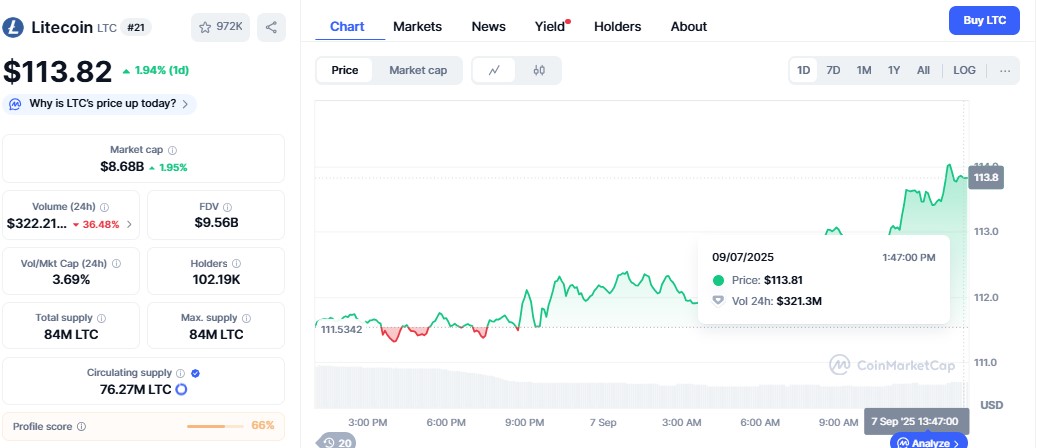Click the share icon button
The height and width of the screenshot is (448, 1037).
(271, 27)
